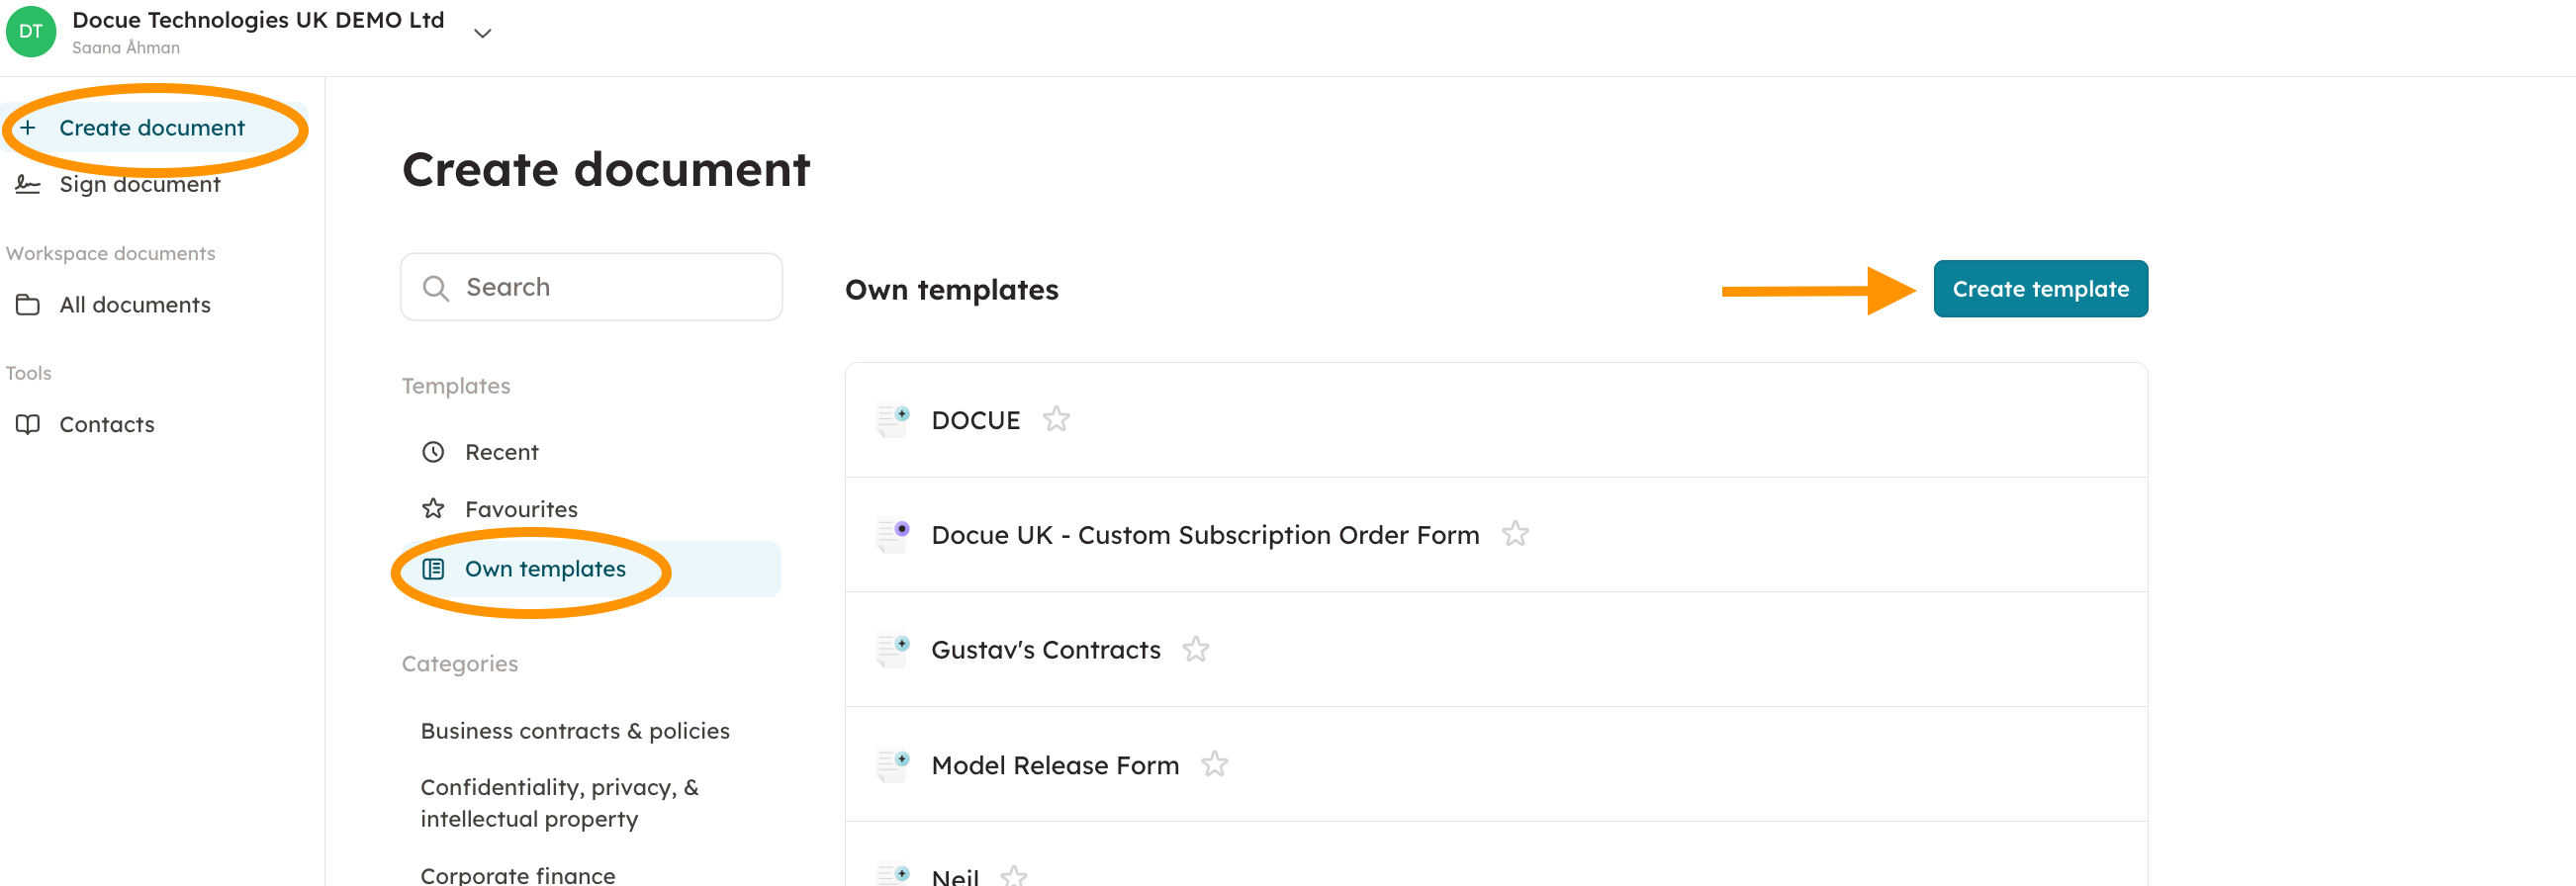The image size is (2576, 886).
Task: Mark Model Release Form as favourite
Action: pos(1214,765)
